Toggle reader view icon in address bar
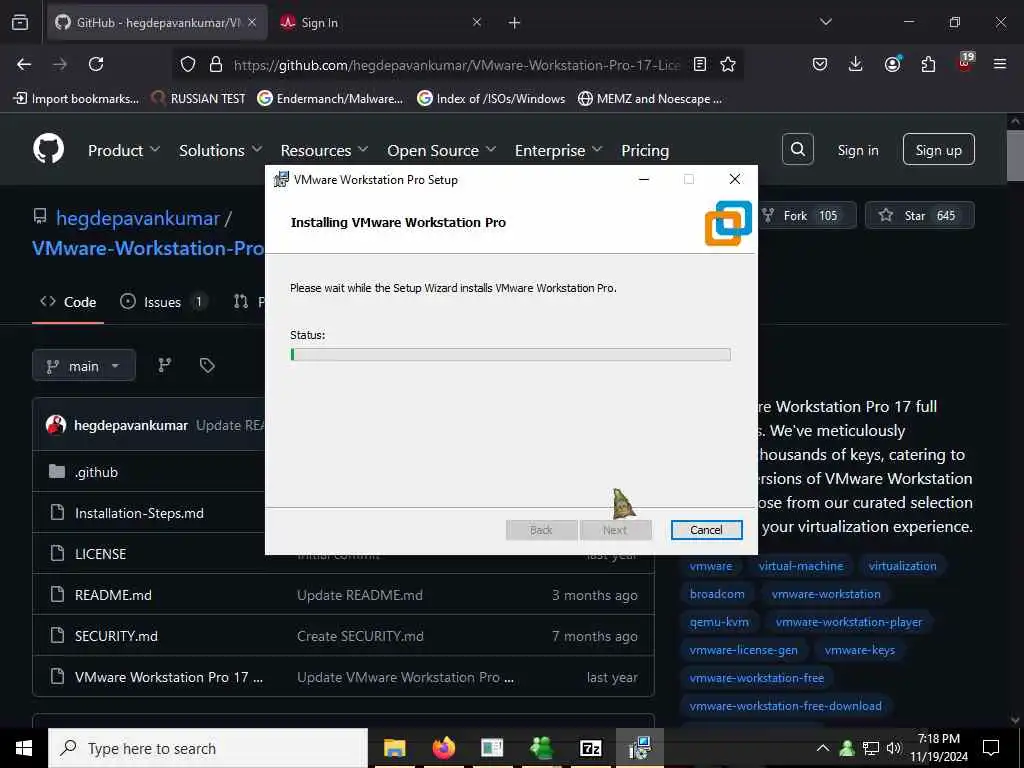This screenshot has width=1024, height=768. pyautogui.click(x=699, y=64)
